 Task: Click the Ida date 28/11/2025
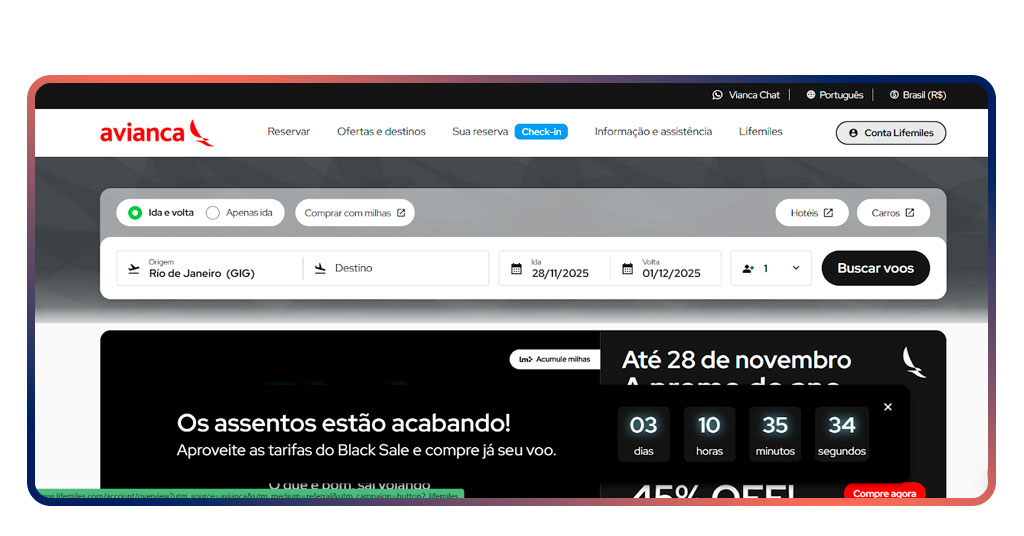click(x=554, y=268)
